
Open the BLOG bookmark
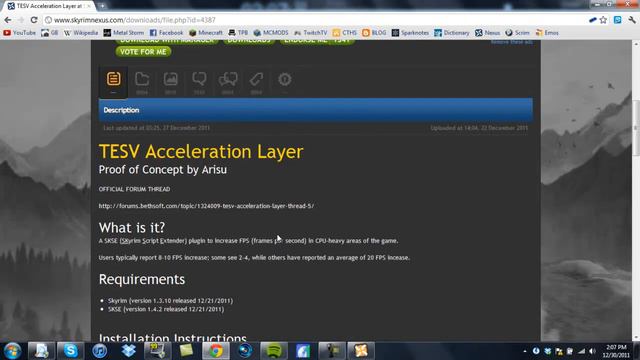click(x=374, y=33)
